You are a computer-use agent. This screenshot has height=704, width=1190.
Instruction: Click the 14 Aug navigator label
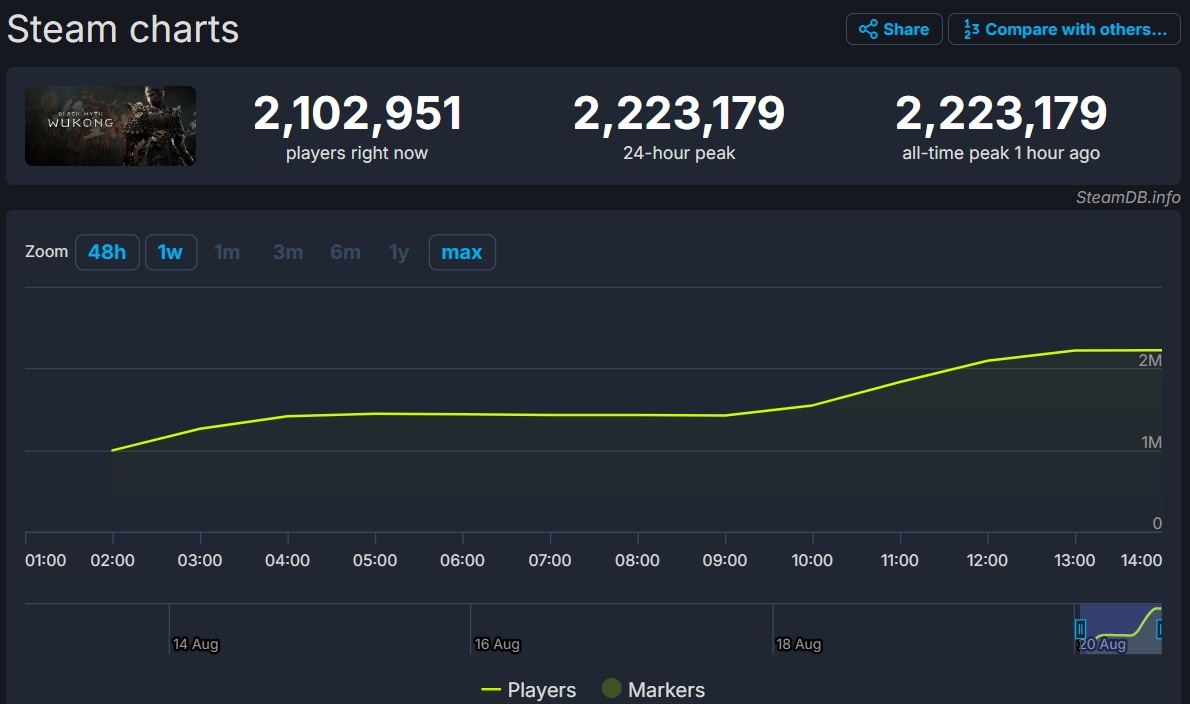point(196,644)
